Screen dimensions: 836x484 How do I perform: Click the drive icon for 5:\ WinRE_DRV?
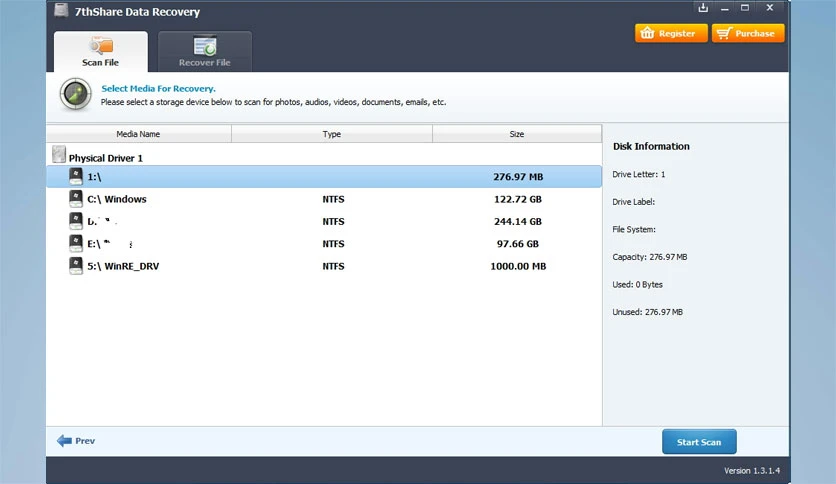[76, 266]
